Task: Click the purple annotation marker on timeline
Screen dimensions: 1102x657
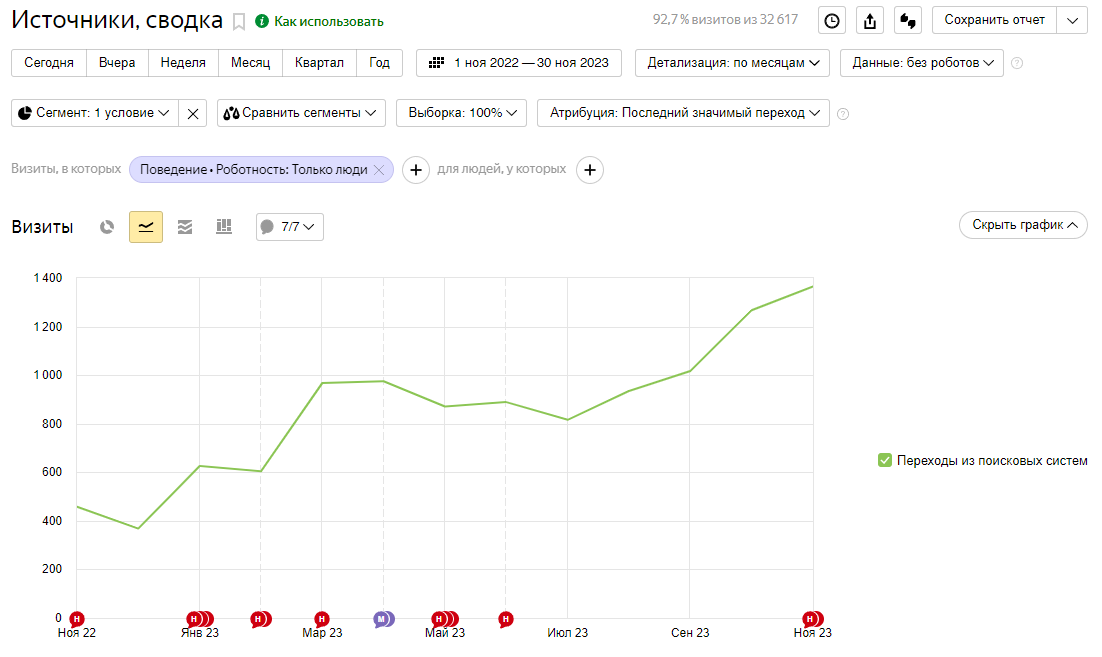Action: (382, 619)
